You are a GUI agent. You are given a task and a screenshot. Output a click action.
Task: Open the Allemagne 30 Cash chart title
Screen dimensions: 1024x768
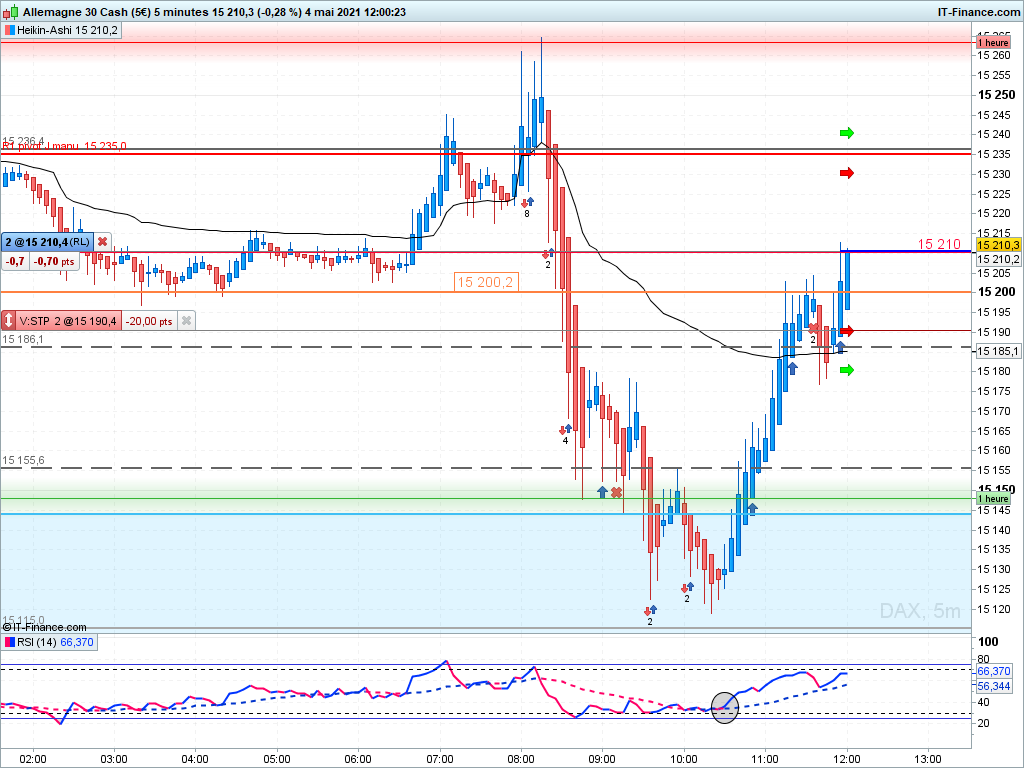214,12
